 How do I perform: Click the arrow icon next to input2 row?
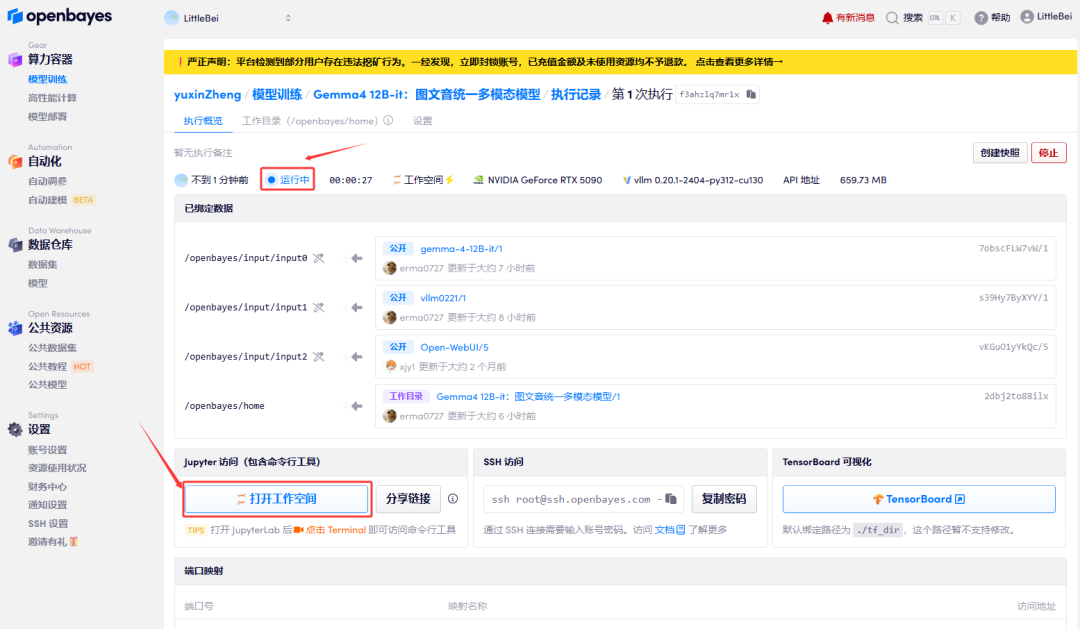coord(357,357)
